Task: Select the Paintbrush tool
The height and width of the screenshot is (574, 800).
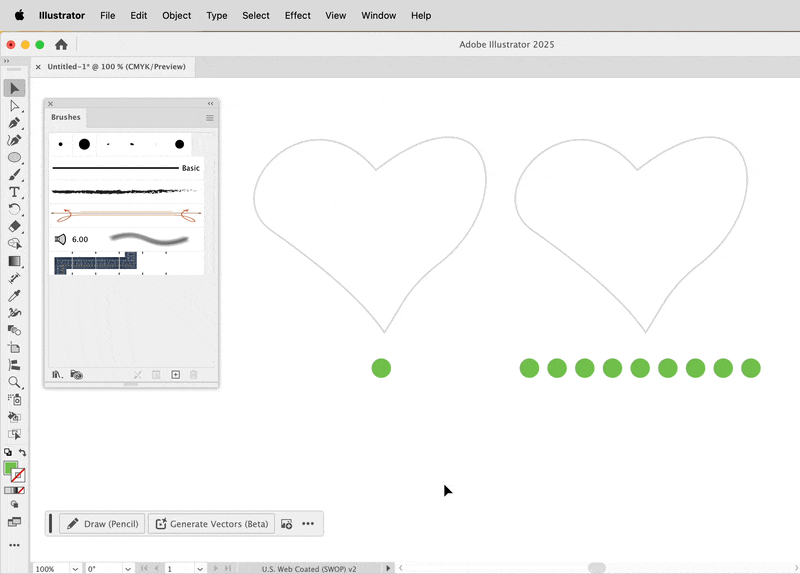Action: click(14, 174)
